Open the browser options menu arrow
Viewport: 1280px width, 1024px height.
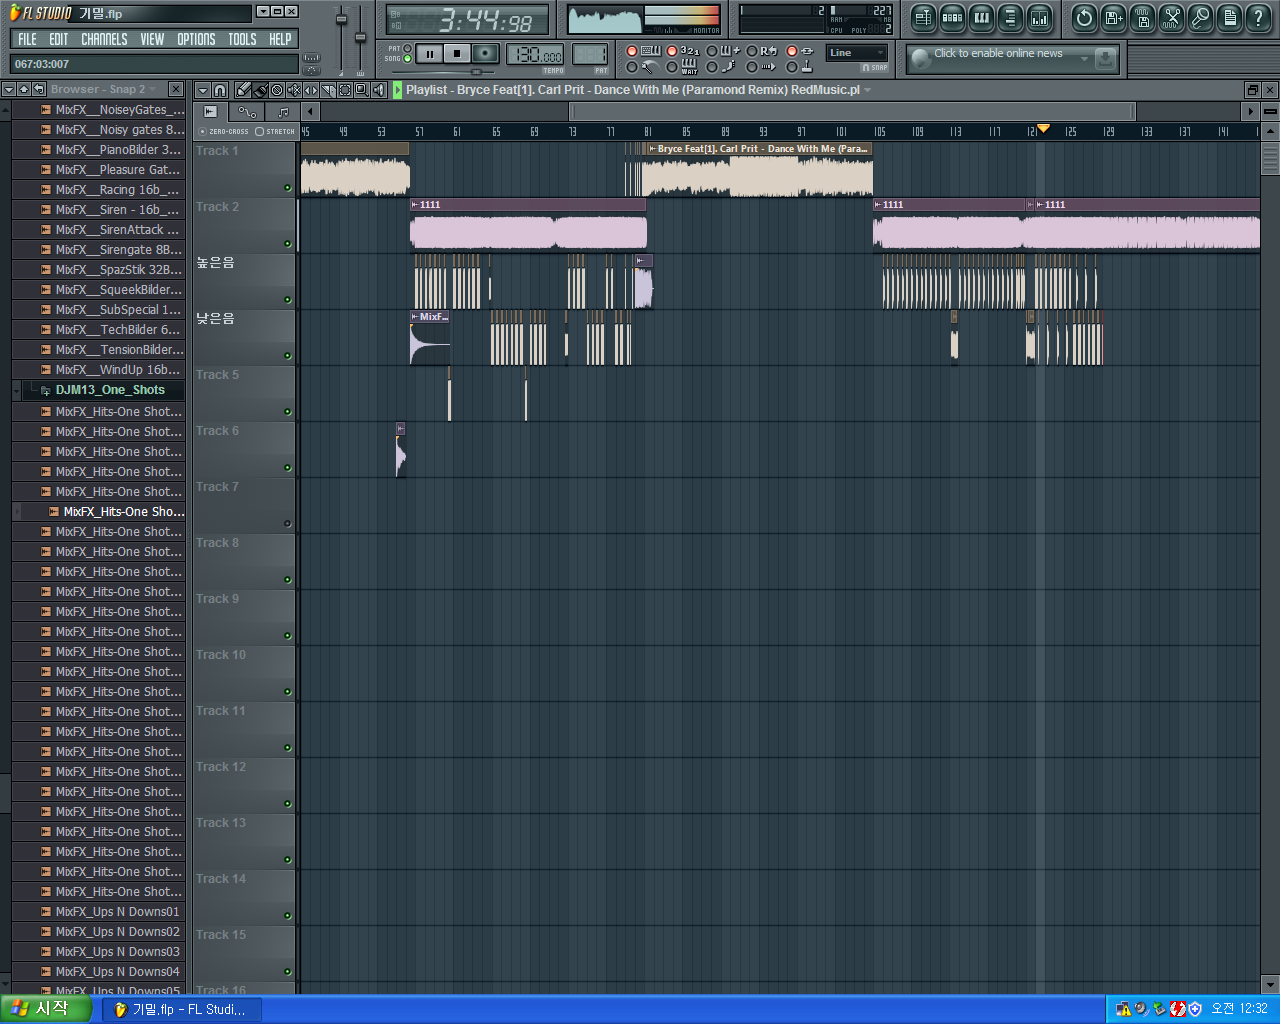[x=9, y=89]
